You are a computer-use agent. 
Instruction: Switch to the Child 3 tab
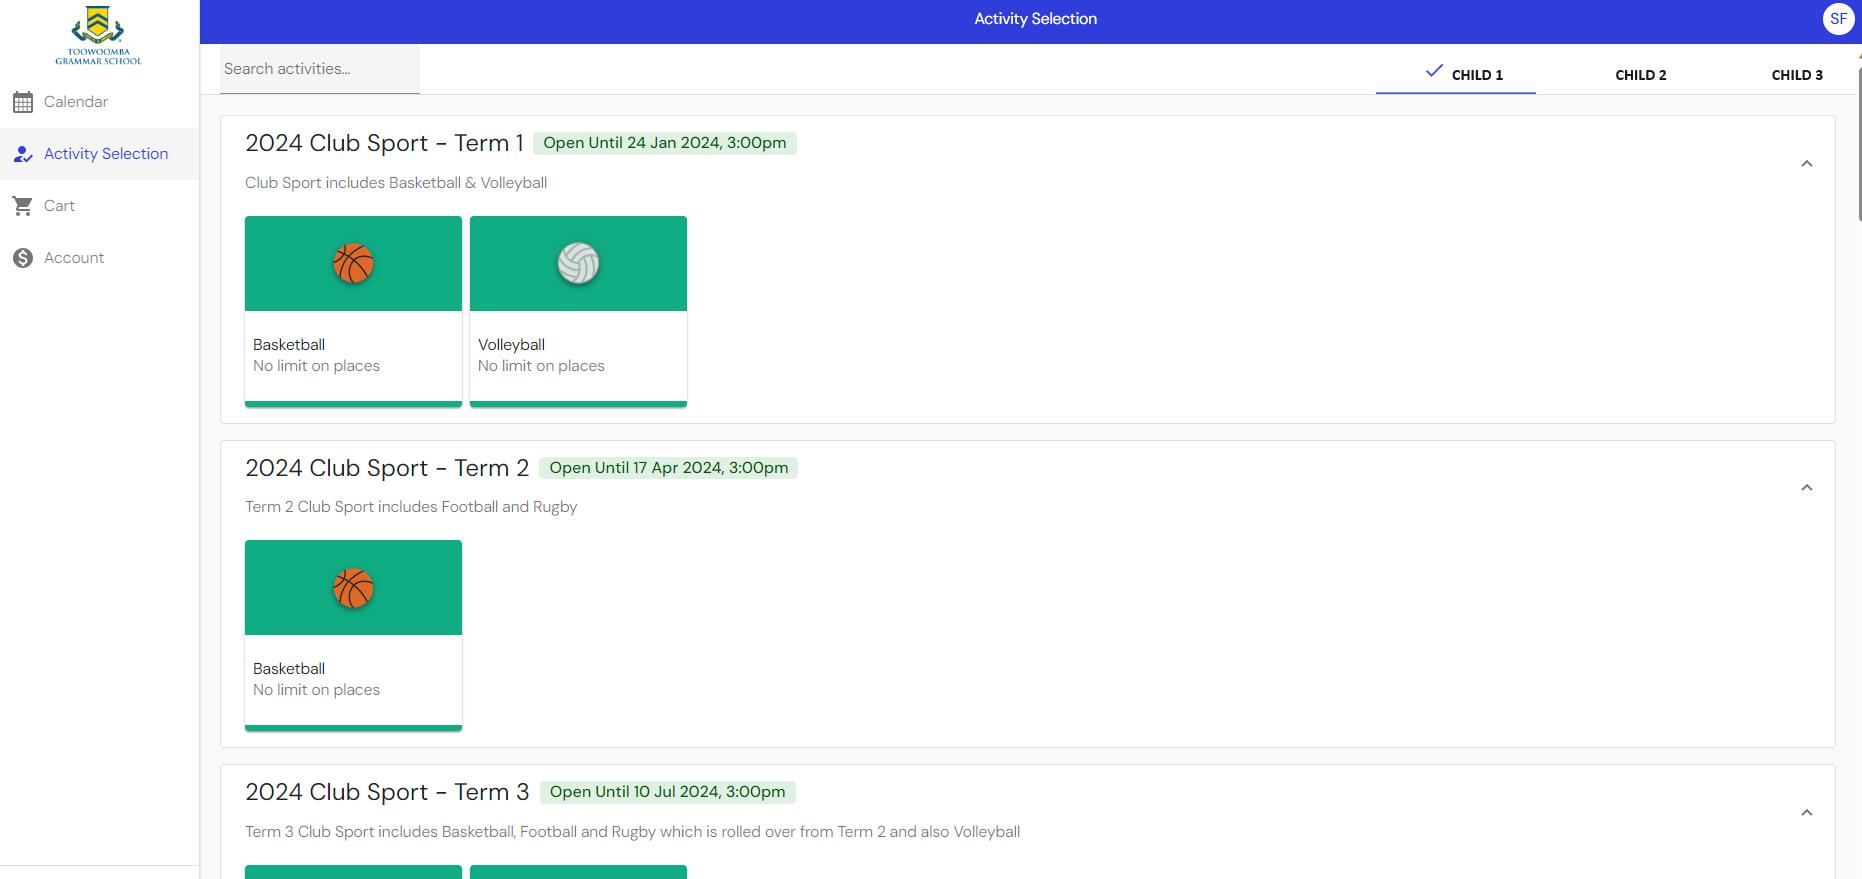[x=1797, y=75]
